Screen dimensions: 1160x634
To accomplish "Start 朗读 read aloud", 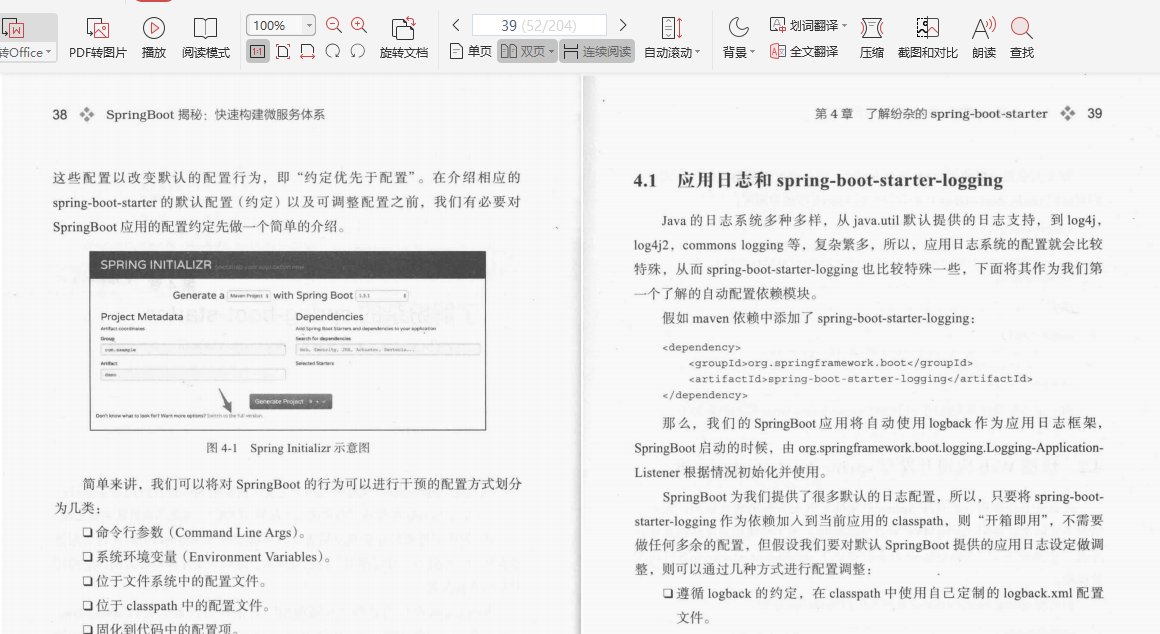I will click(x=983, y=38).
